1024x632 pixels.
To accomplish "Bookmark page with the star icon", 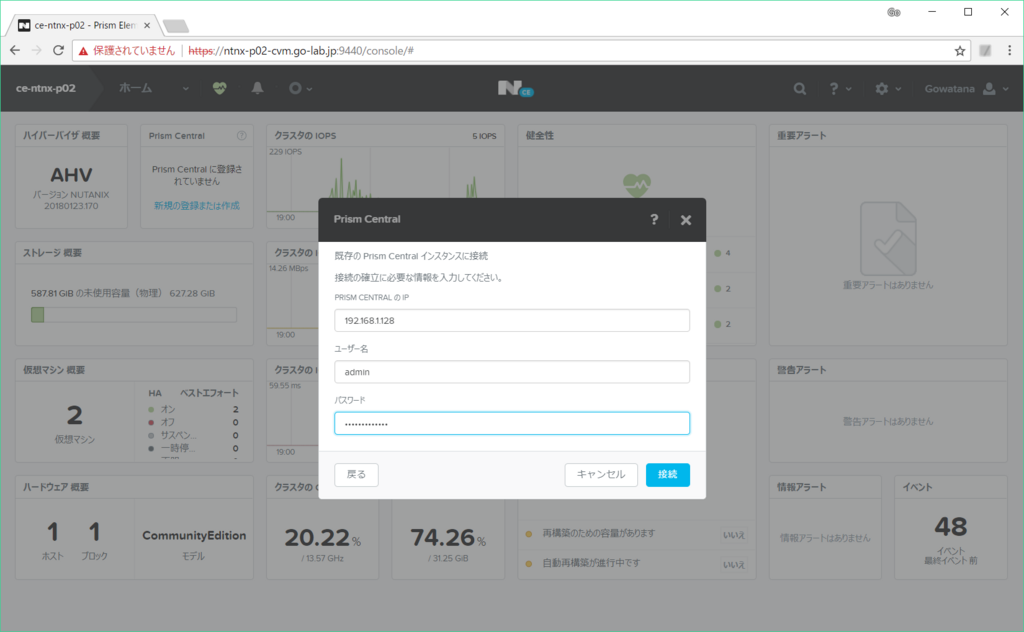I will tap(959, 51).
